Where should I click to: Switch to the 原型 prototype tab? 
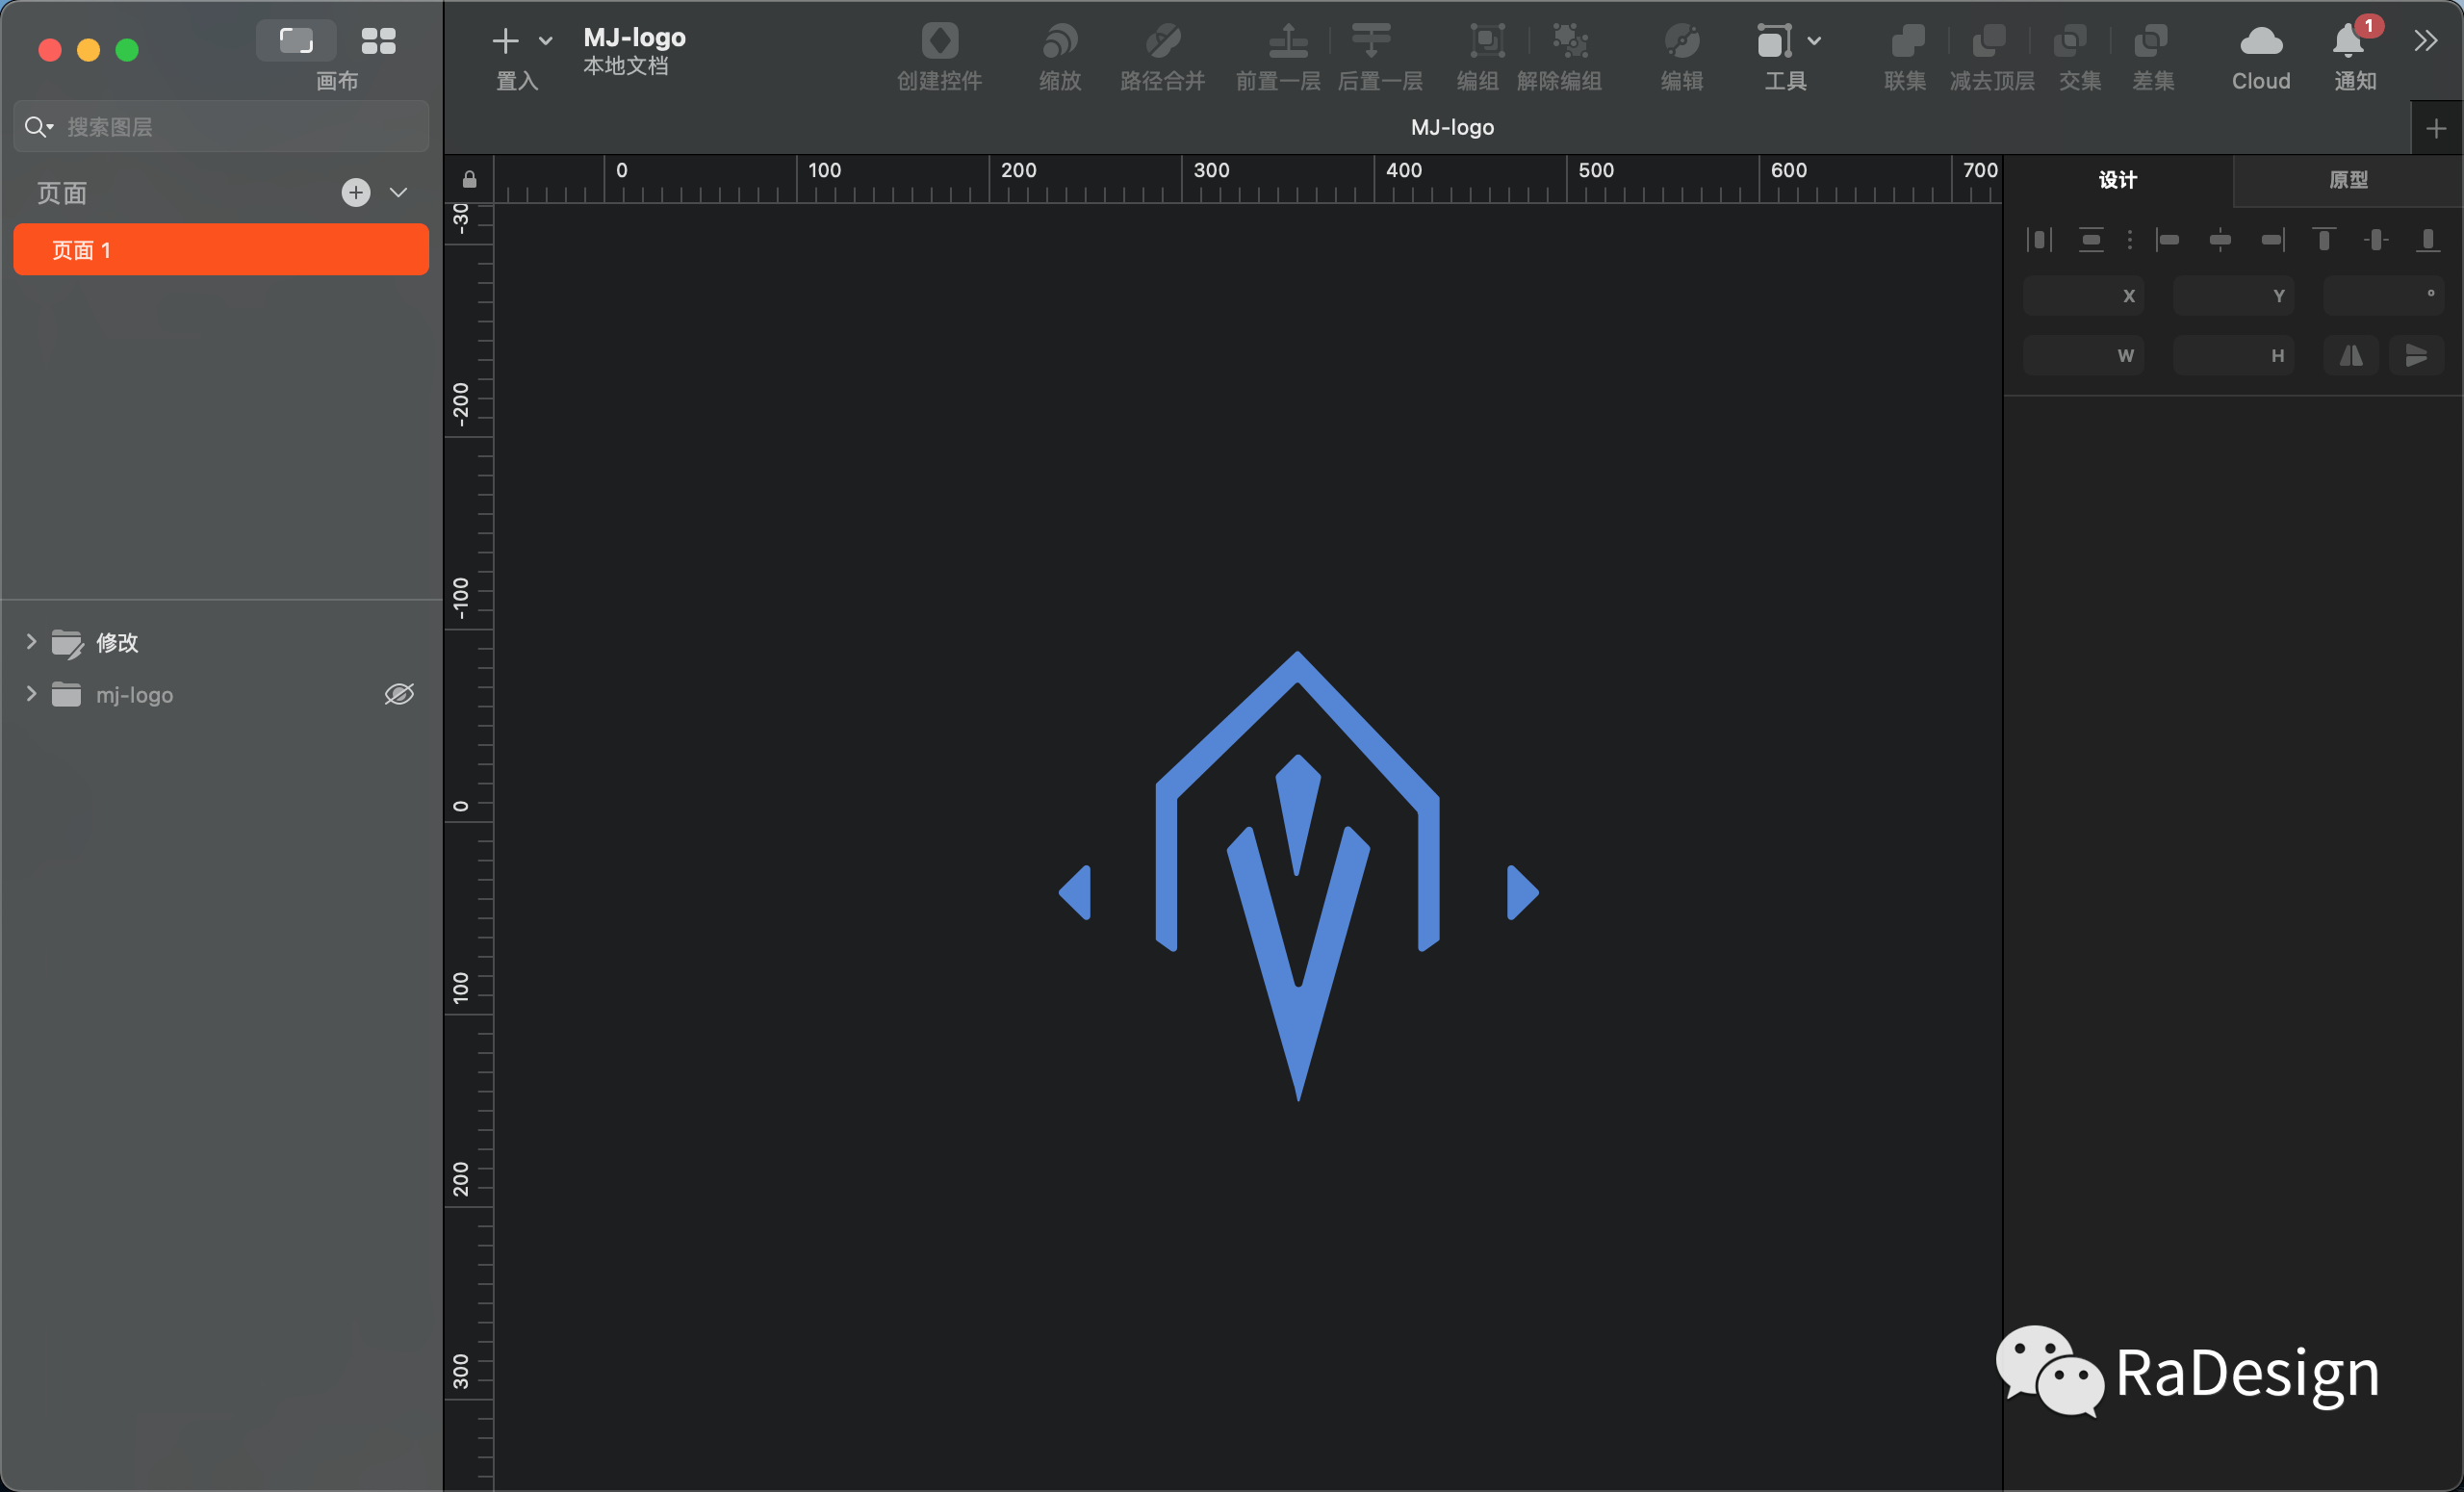pos(2347,180)
